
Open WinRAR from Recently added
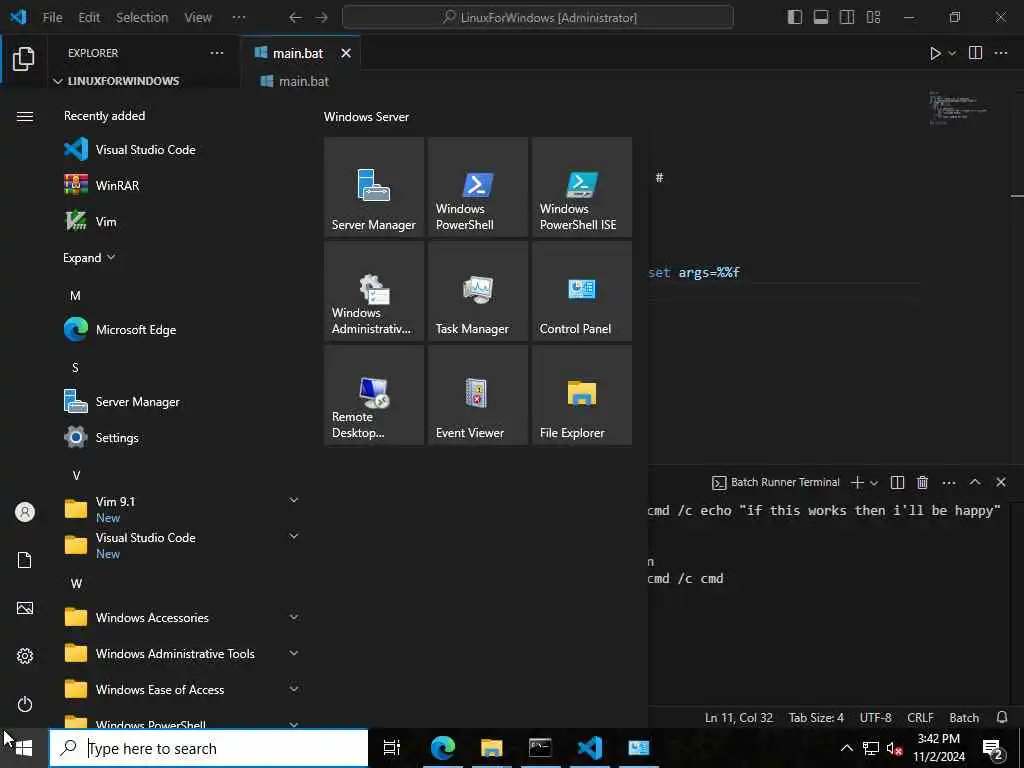[x=181, y=185]
